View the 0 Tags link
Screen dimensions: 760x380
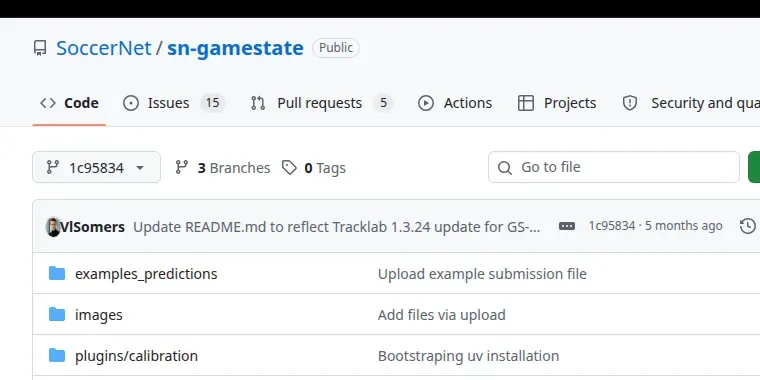(x=314, y=168)
